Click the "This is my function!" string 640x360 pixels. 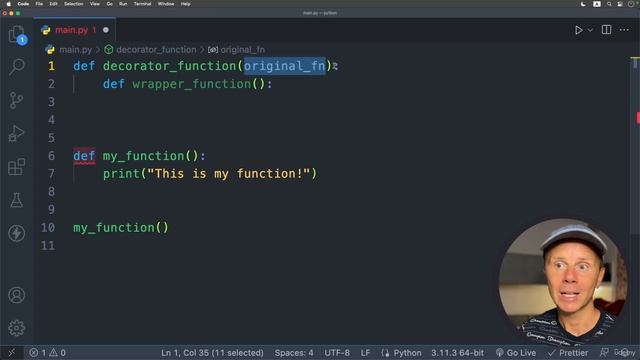click(x=229, y=173)
